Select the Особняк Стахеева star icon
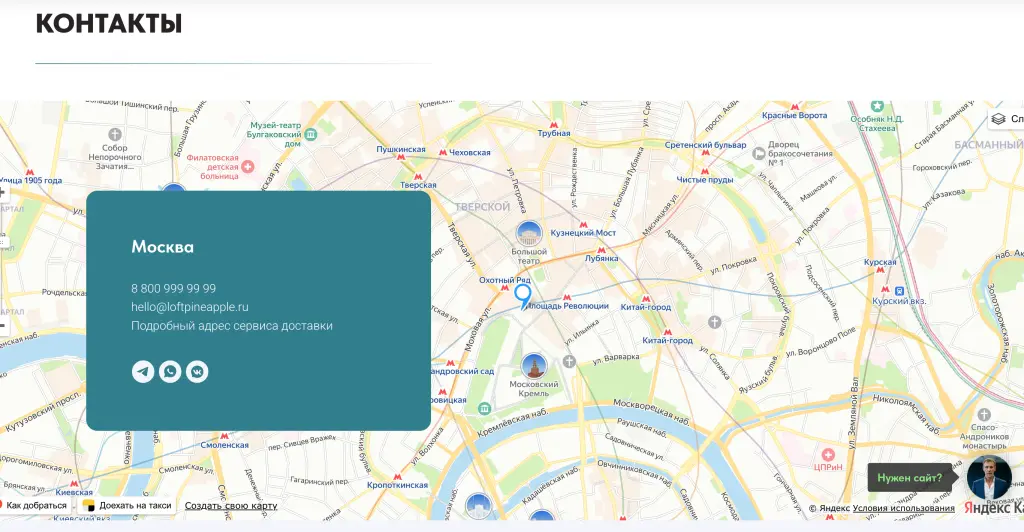This screenshot has width=1024, height=532. (876, 106)
